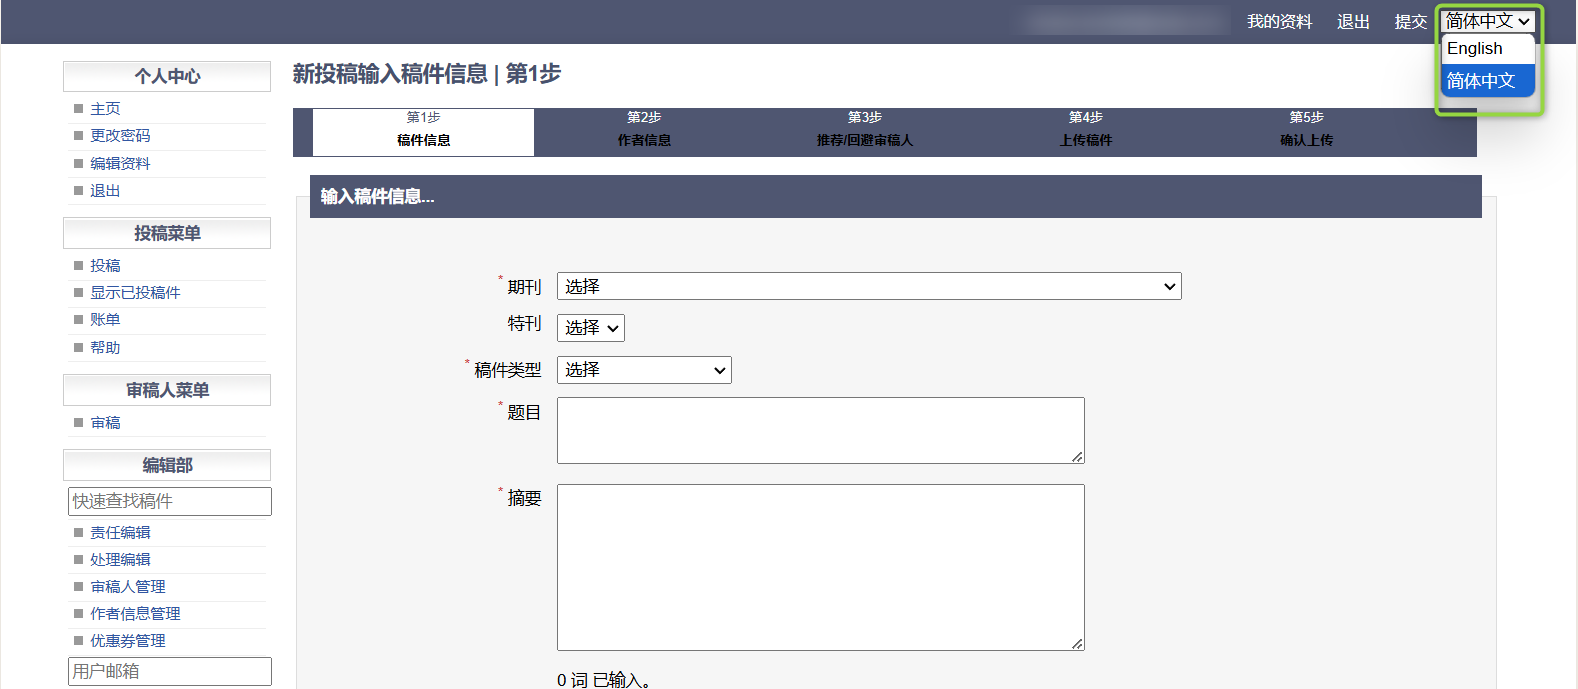Click 退出 in the top navigation bar
This screenshot has width=1578, height=689.
(x=1353, y=22)
